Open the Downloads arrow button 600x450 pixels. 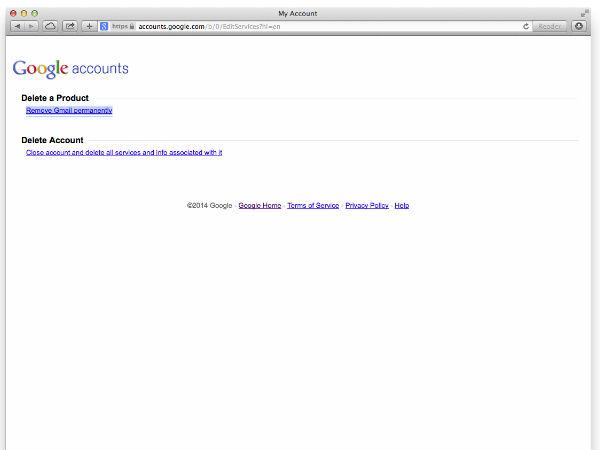click(x=579, y=26)
